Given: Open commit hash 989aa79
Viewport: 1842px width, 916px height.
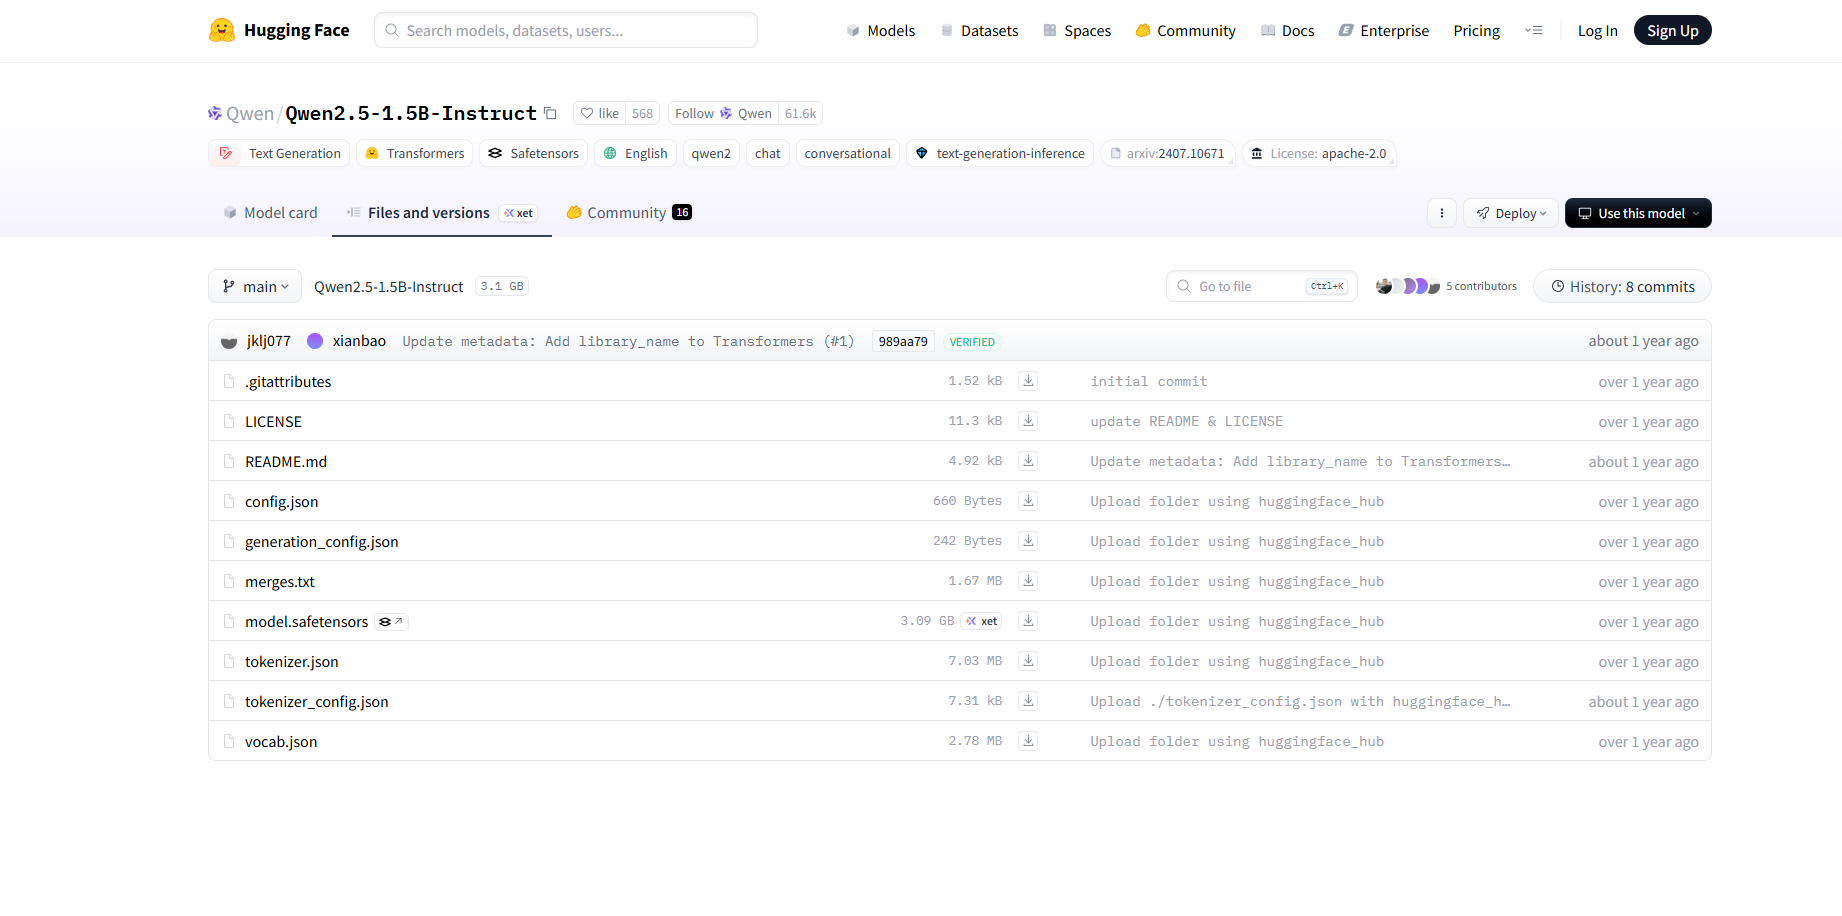Looking at the screenshot, I should [903, 342].
